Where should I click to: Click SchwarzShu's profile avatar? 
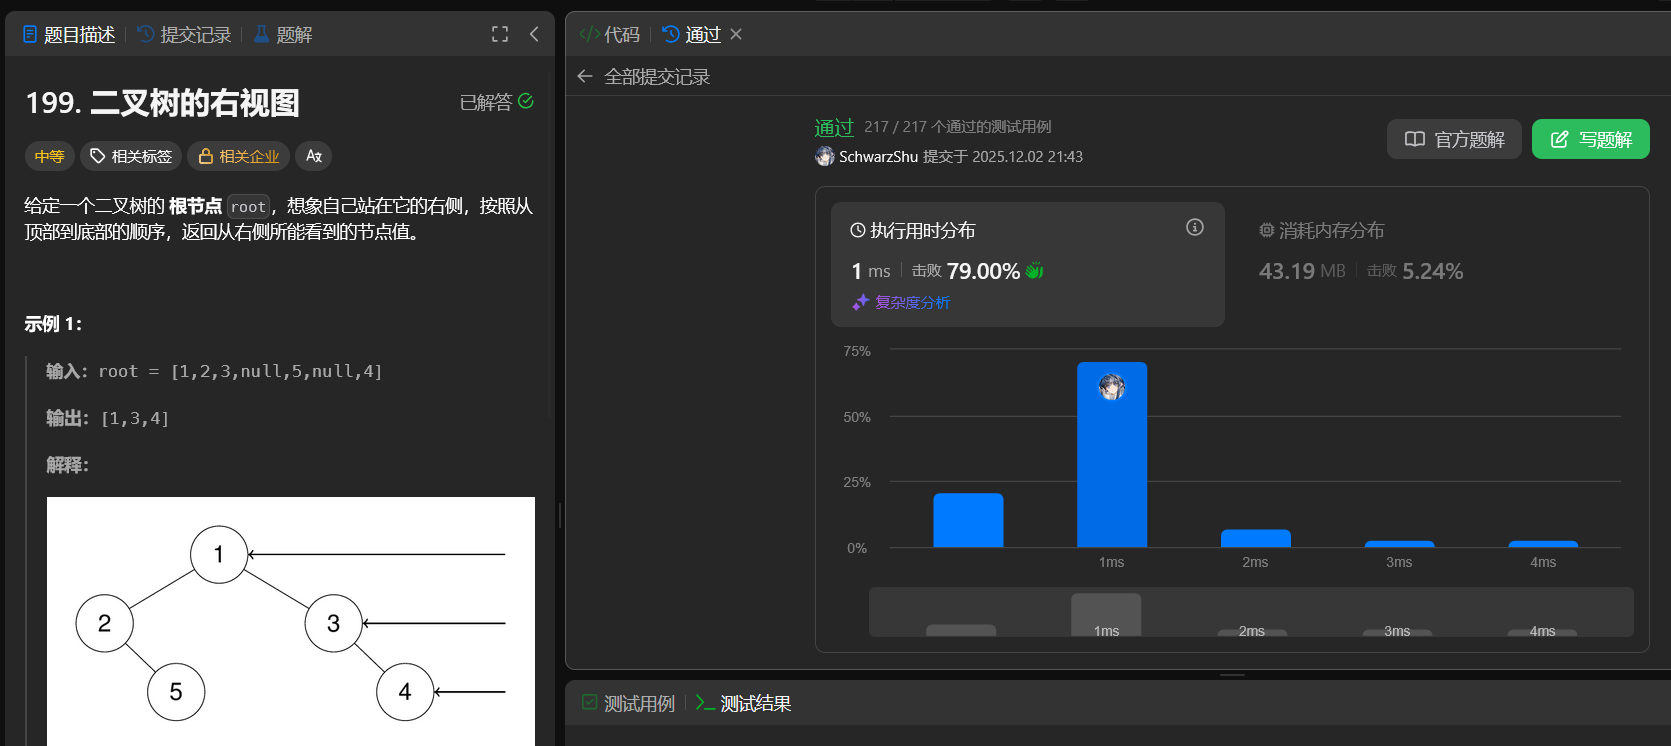825,157
